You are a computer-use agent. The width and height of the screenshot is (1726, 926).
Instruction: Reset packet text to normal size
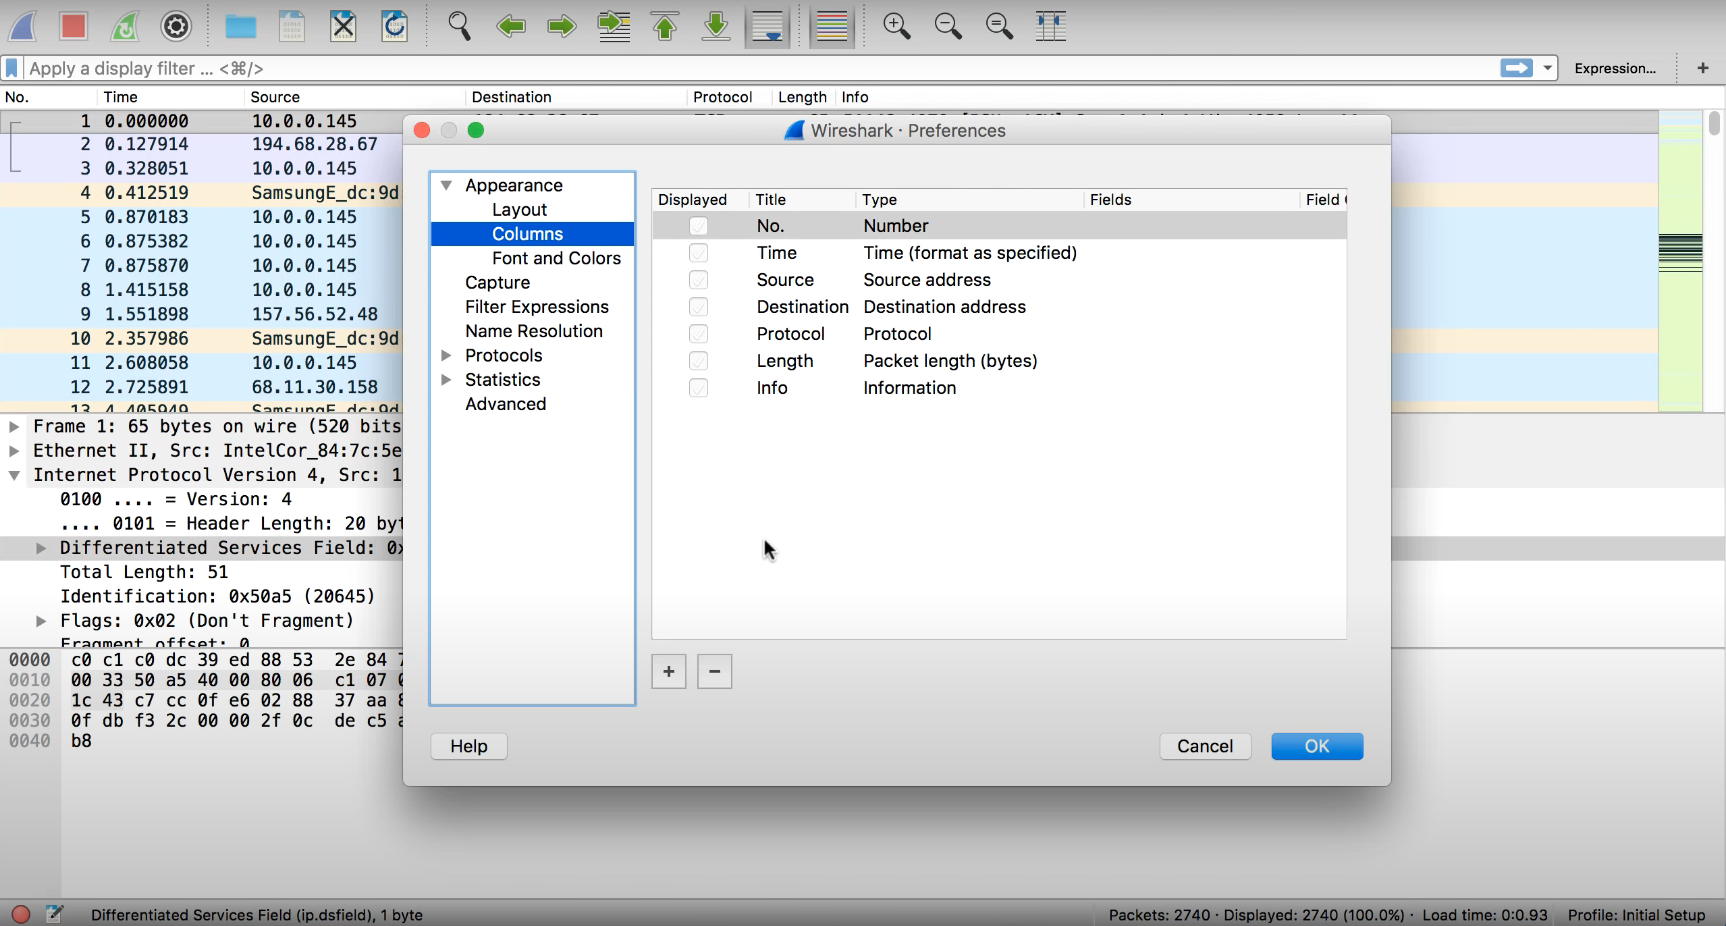coord(999,26)
